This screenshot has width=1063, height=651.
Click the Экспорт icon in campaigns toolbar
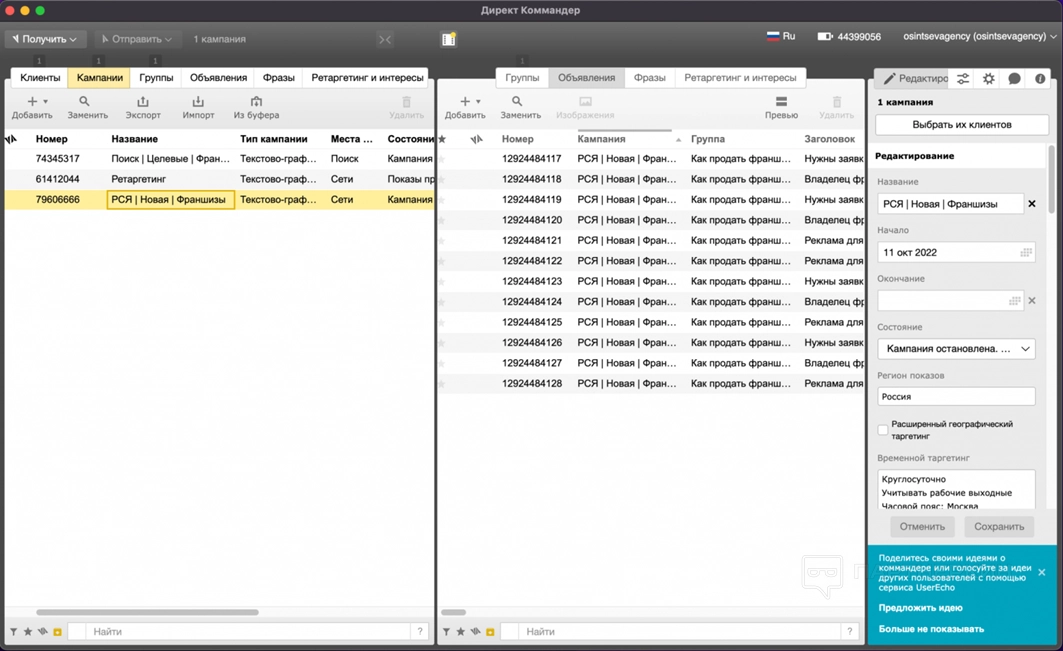(143, 102)
